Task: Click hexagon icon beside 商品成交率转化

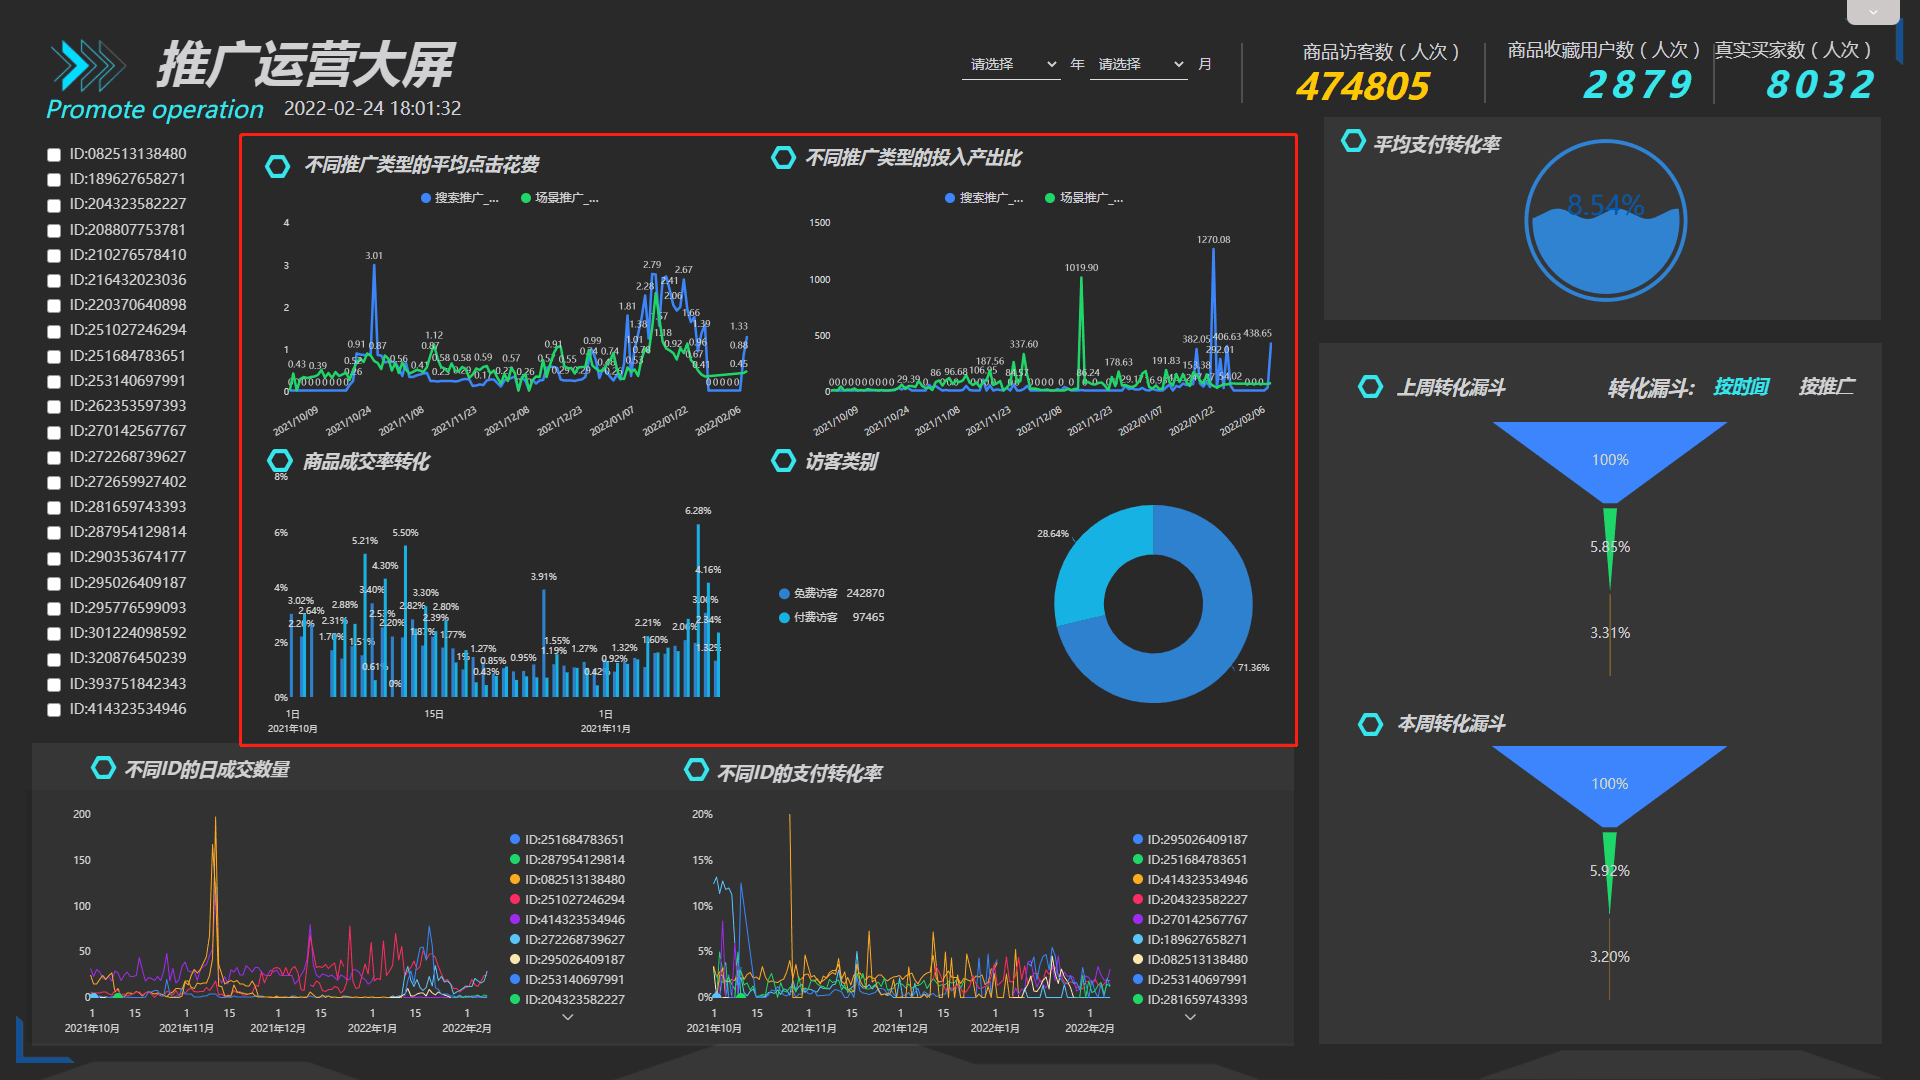Action: click(x=279, y=461)
